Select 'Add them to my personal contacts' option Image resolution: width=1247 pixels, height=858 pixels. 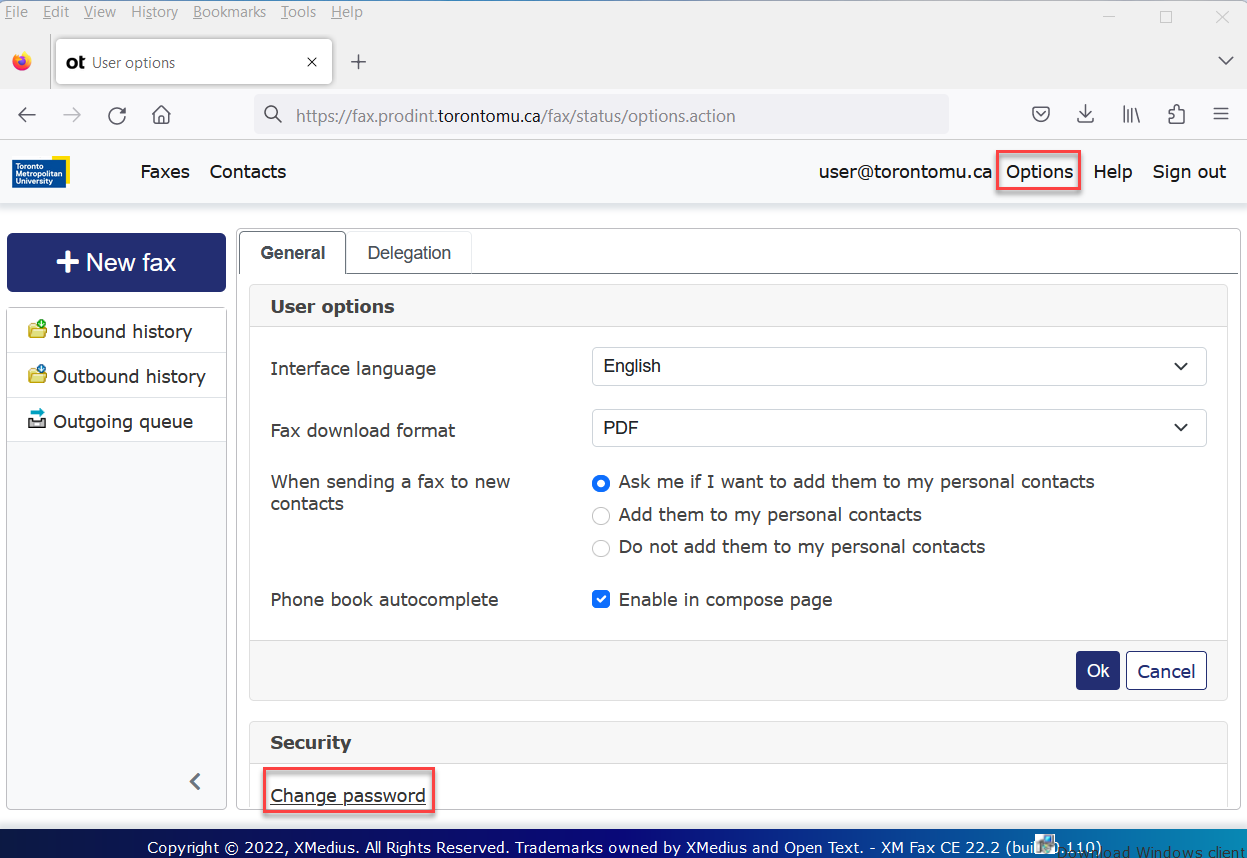coord(601,516)
